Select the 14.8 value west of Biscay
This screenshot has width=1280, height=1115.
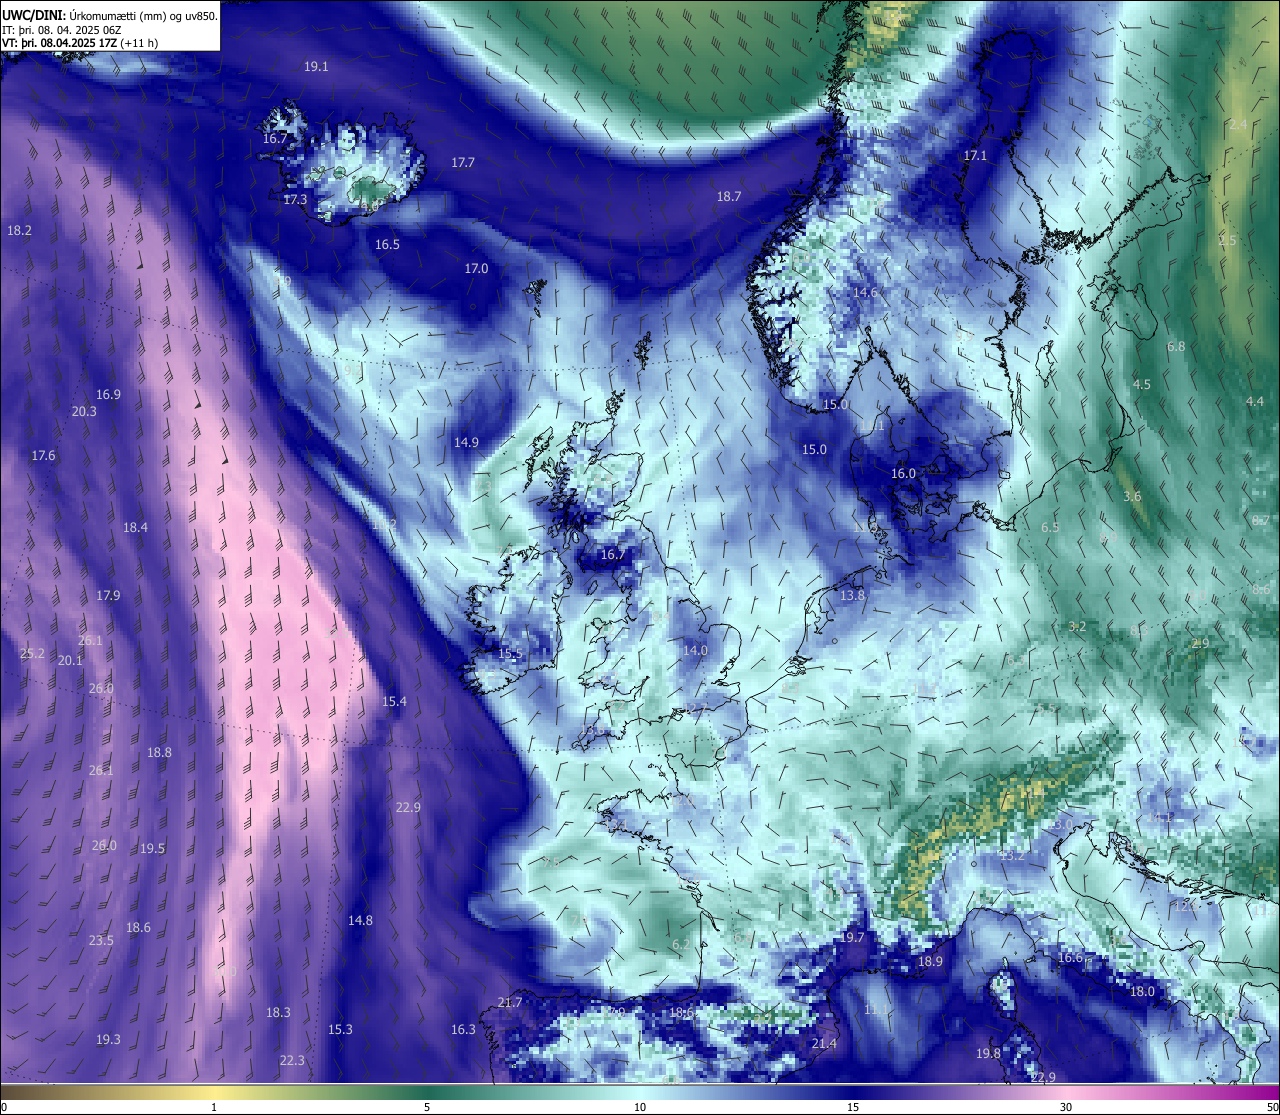[x=360, y=921]
